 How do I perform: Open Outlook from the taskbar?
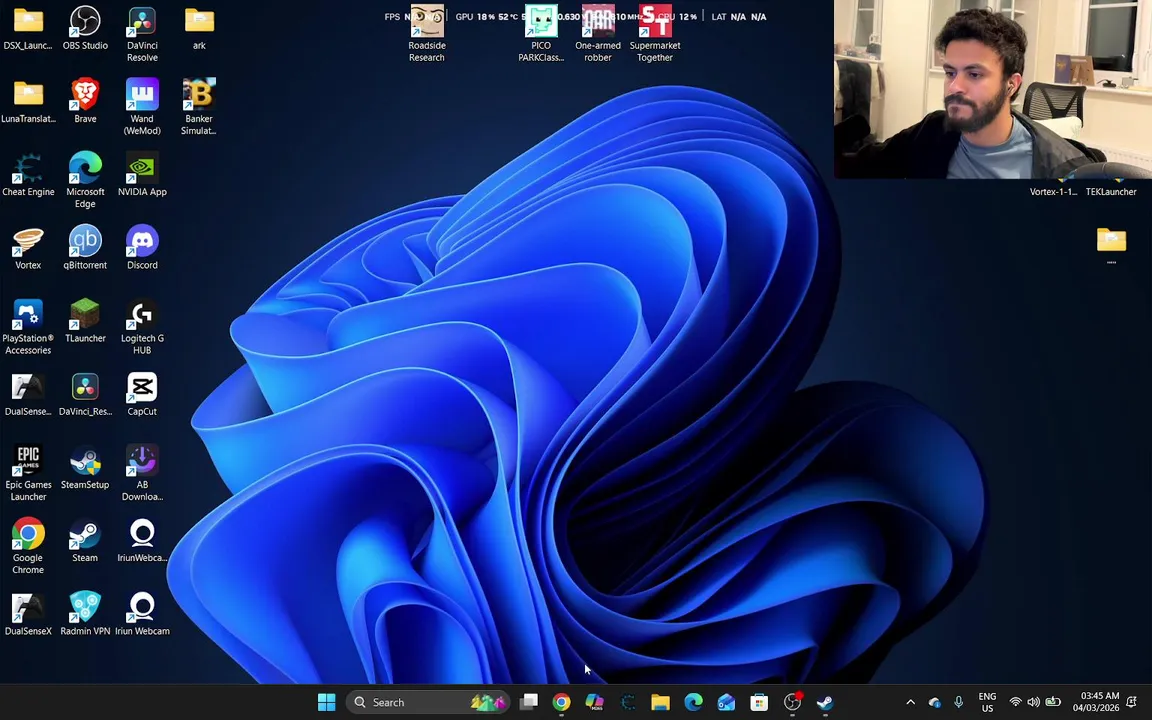pyautogui.click(x=726, y=702)
